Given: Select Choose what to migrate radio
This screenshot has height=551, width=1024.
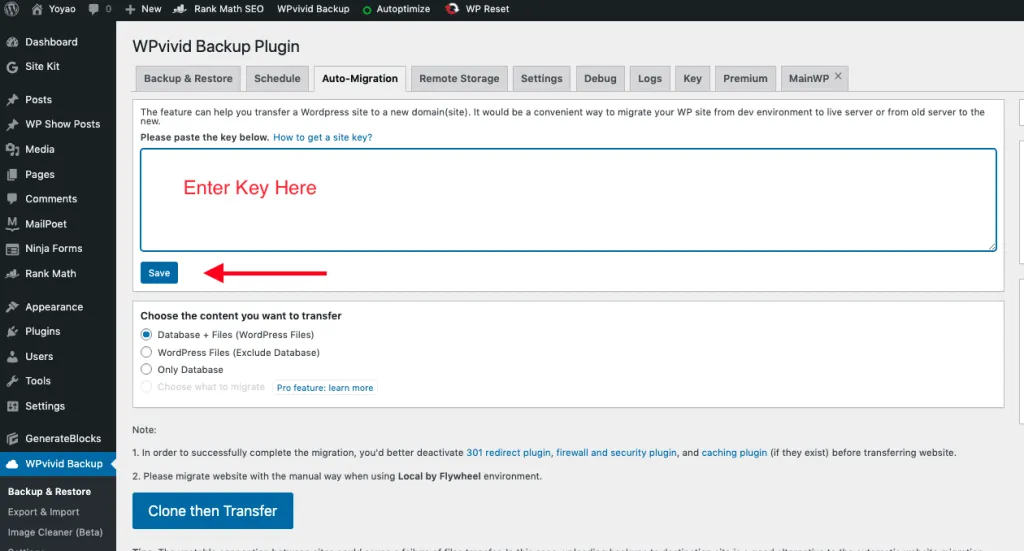Looking at the screenshot, I should point(146,386).
